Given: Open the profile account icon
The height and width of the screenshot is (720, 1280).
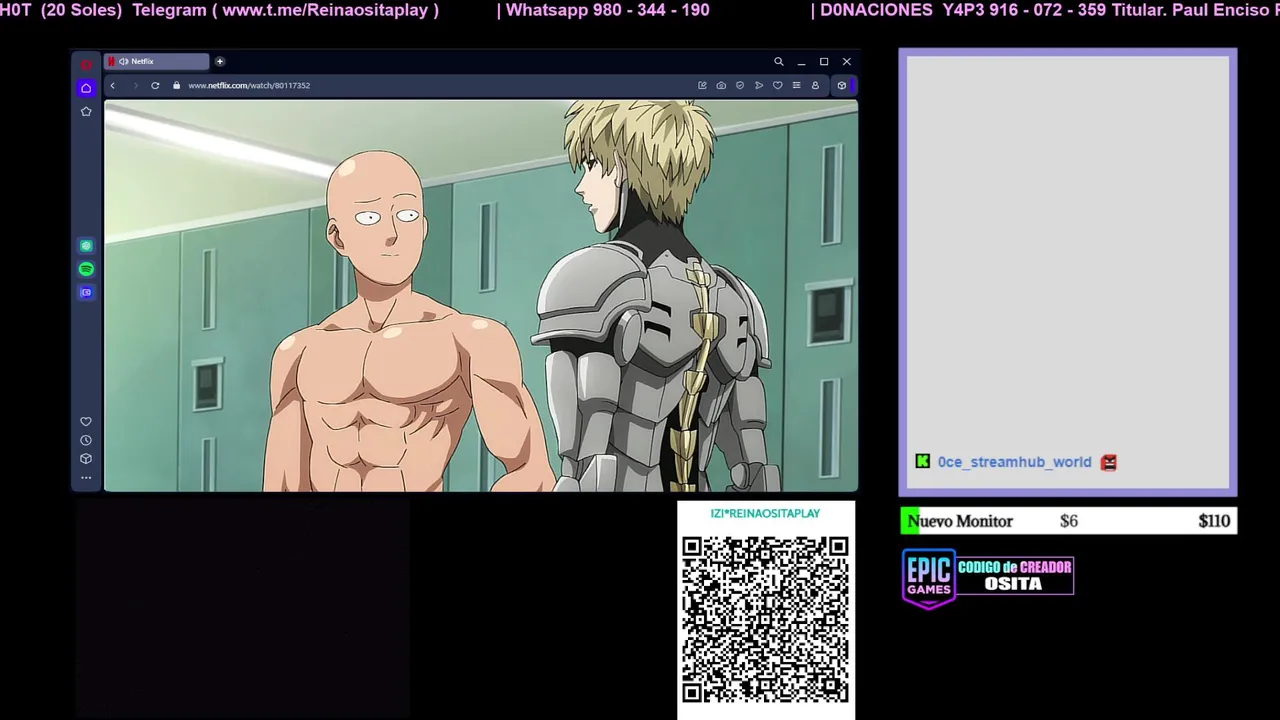Looking at the screenshot, I should click(x=815, y=85).
